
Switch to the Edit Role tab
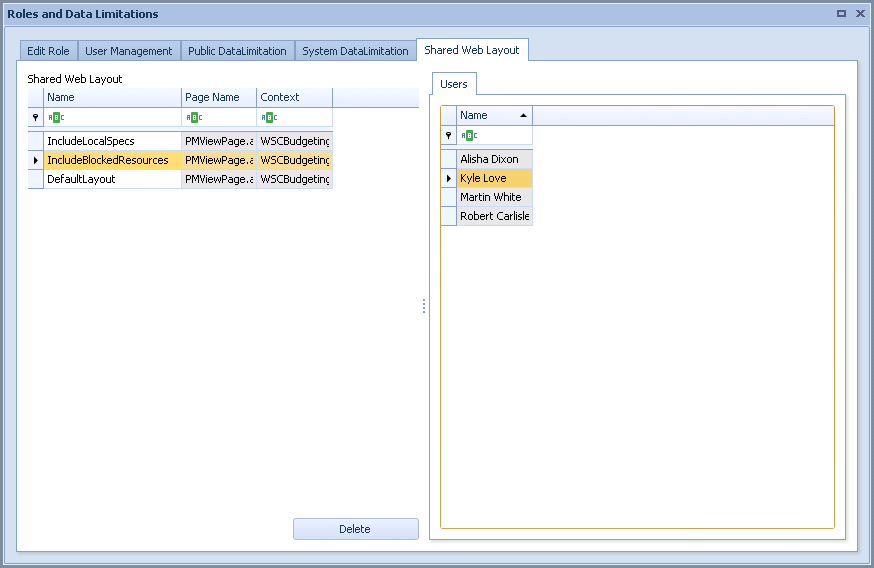click(x=48, y=51)
